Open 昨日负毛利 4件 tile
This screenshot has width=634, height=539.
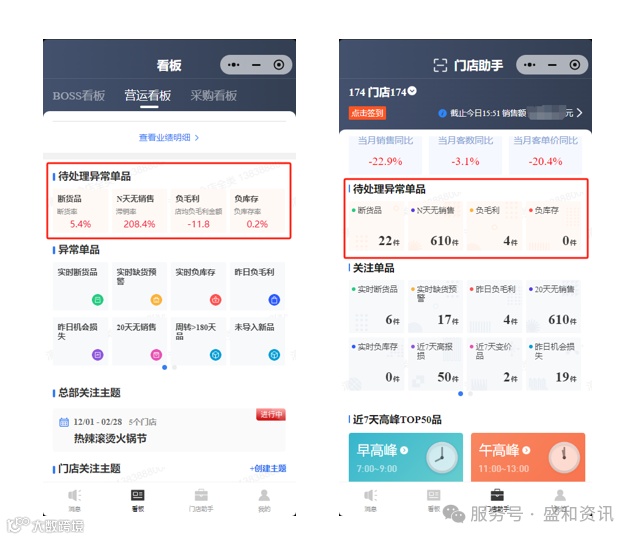[x=494, y=306]
